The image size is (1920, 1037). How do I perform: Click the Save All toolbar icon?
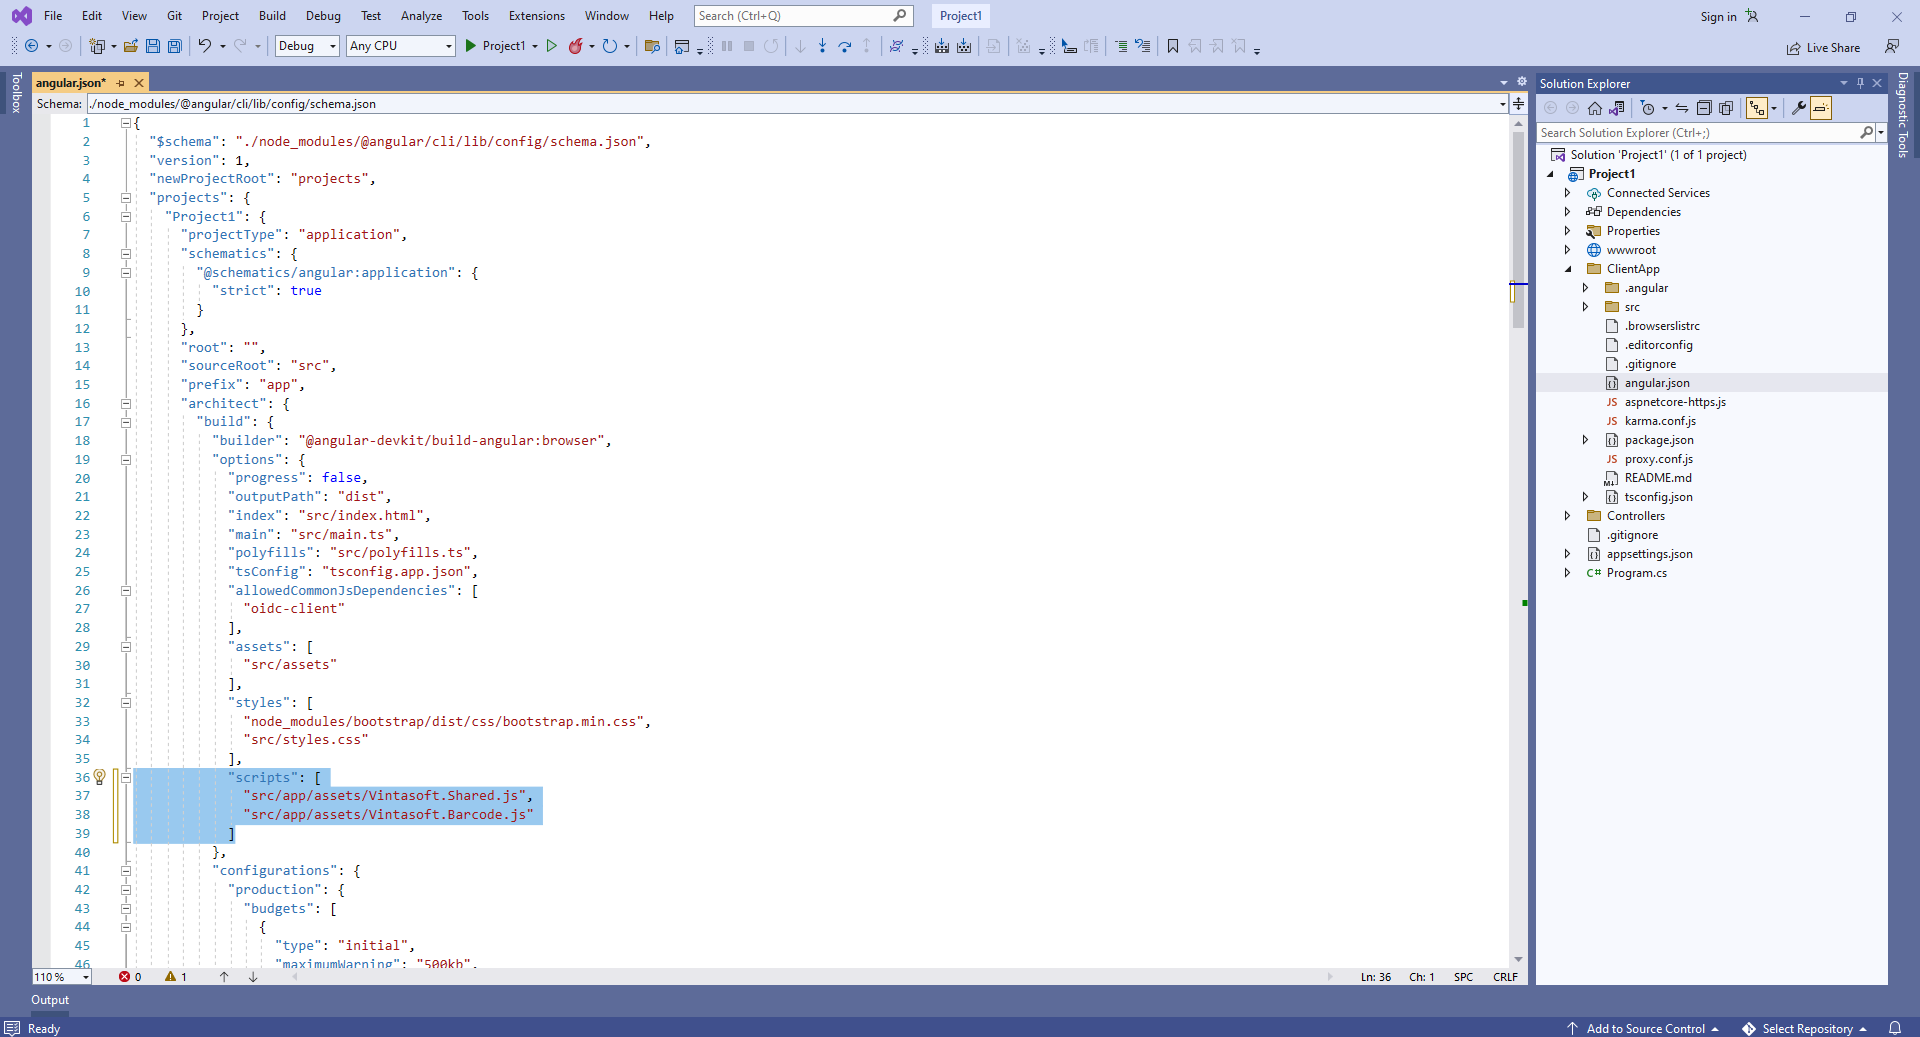pos(175,46)
